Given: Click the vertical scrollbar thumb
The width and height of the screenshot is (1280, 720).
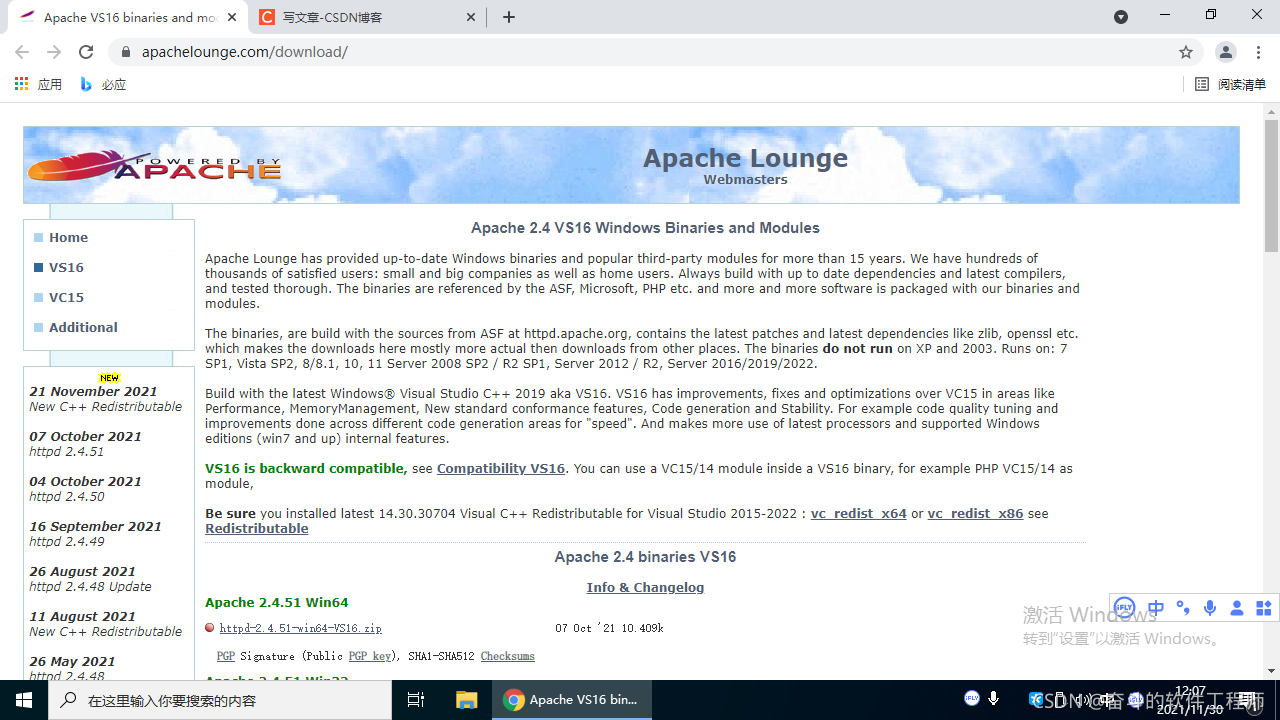Looking at the screenshot, I should [x=1271, y=185].
